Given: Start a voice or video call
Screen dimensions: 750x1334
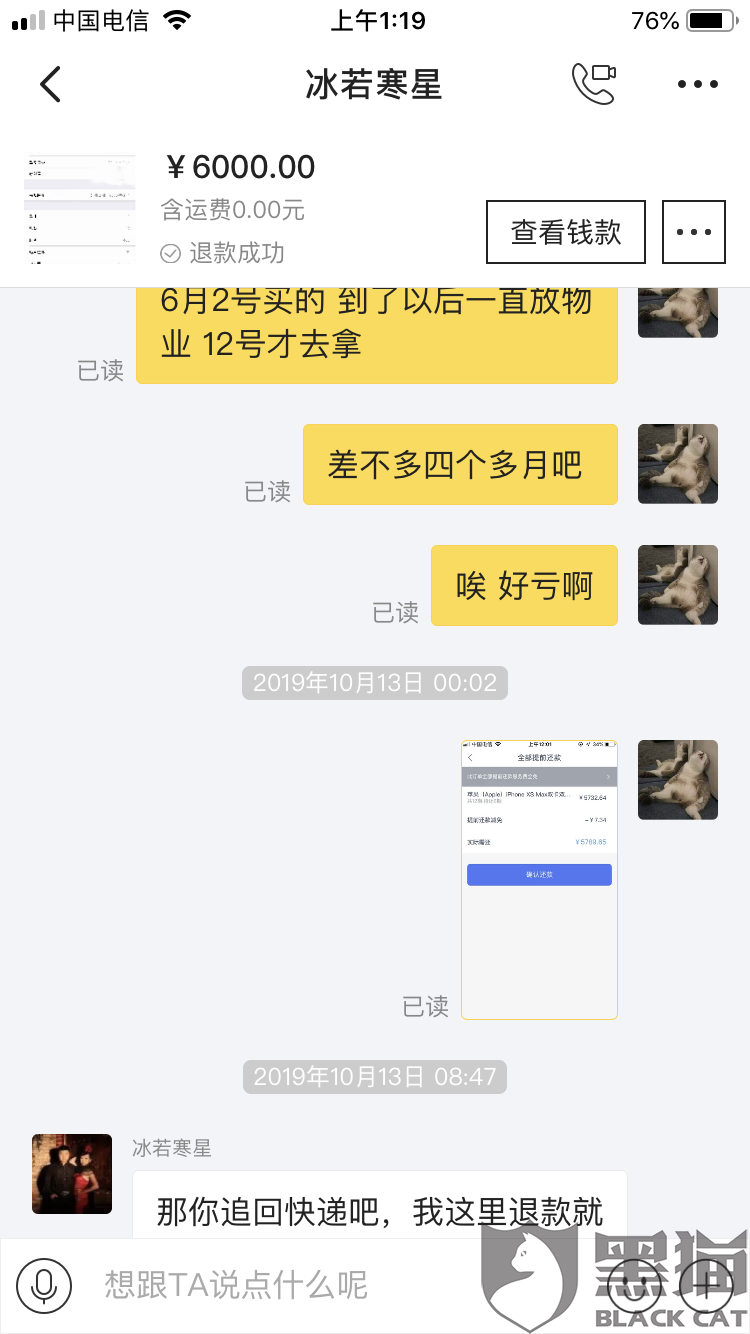Looking at the screenshot, I should click(593, 84).
